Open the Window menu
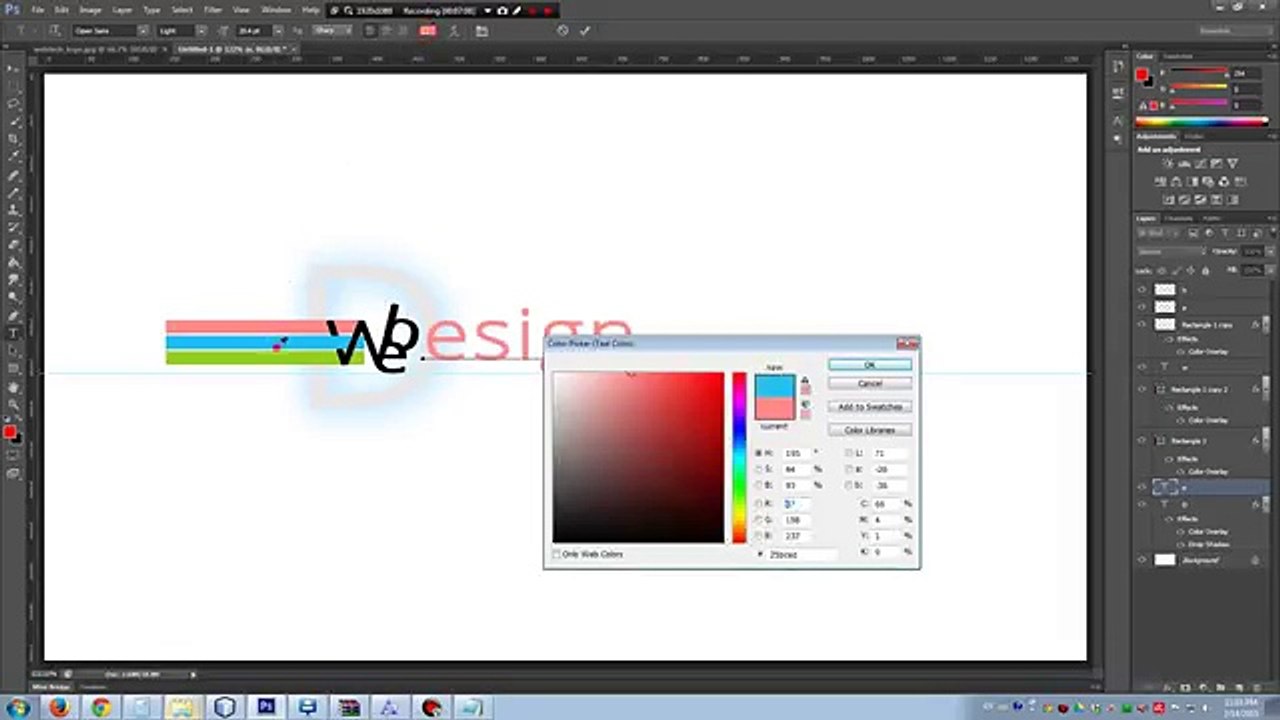The height and width of the screenshot is (720, 1280). click(x=276, y=9)
